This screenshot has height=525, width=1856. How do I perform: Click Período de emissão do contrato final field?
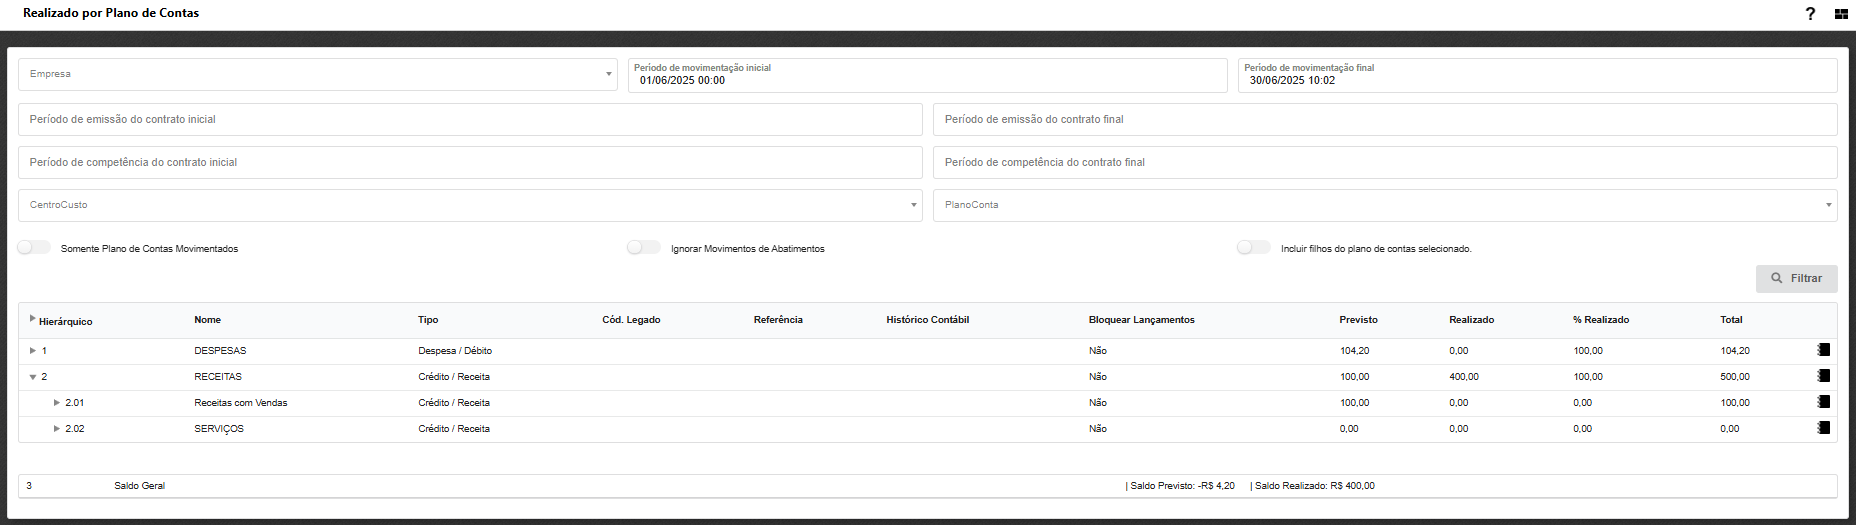tap(1385, 119)
